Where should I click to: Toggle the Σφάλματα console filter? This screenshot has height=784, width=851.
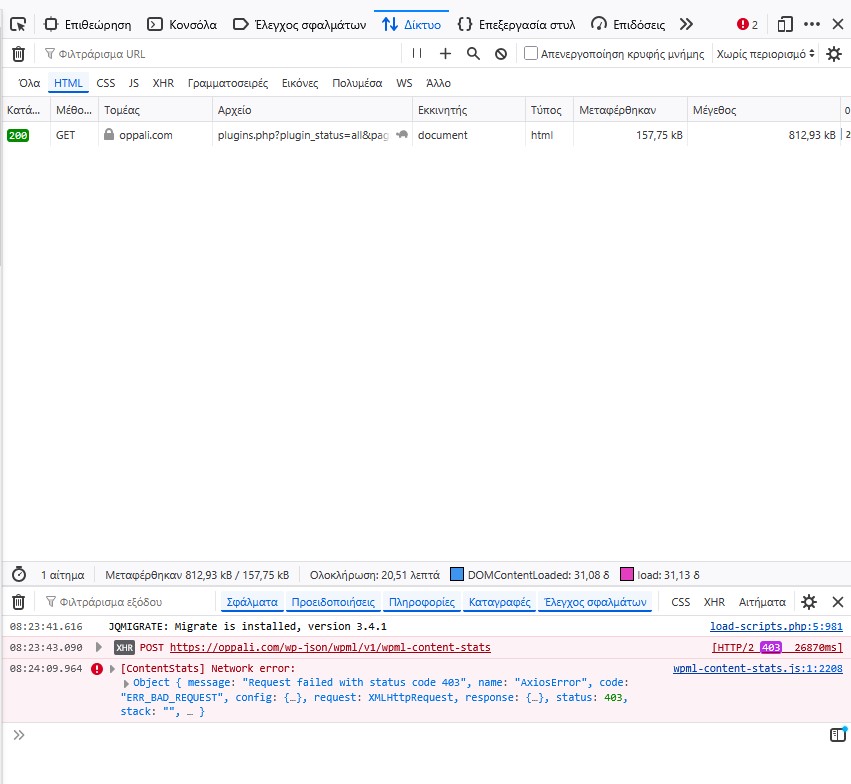point(252,602)
